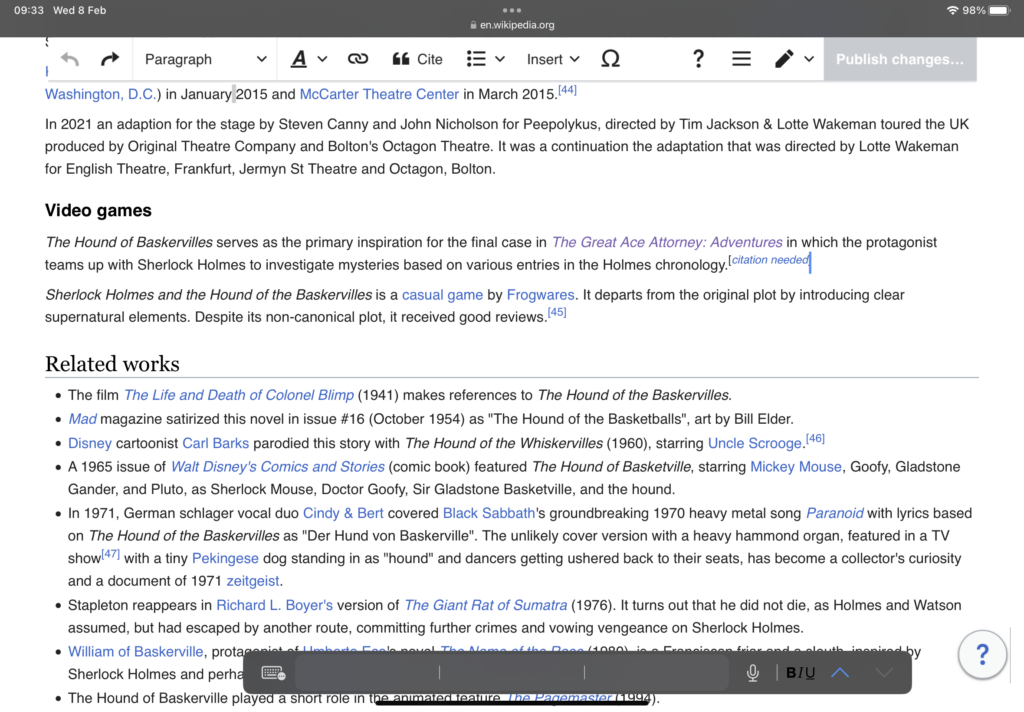1024x712 pixels.
Task: Open the Insert menu
Action: point(553,60)
